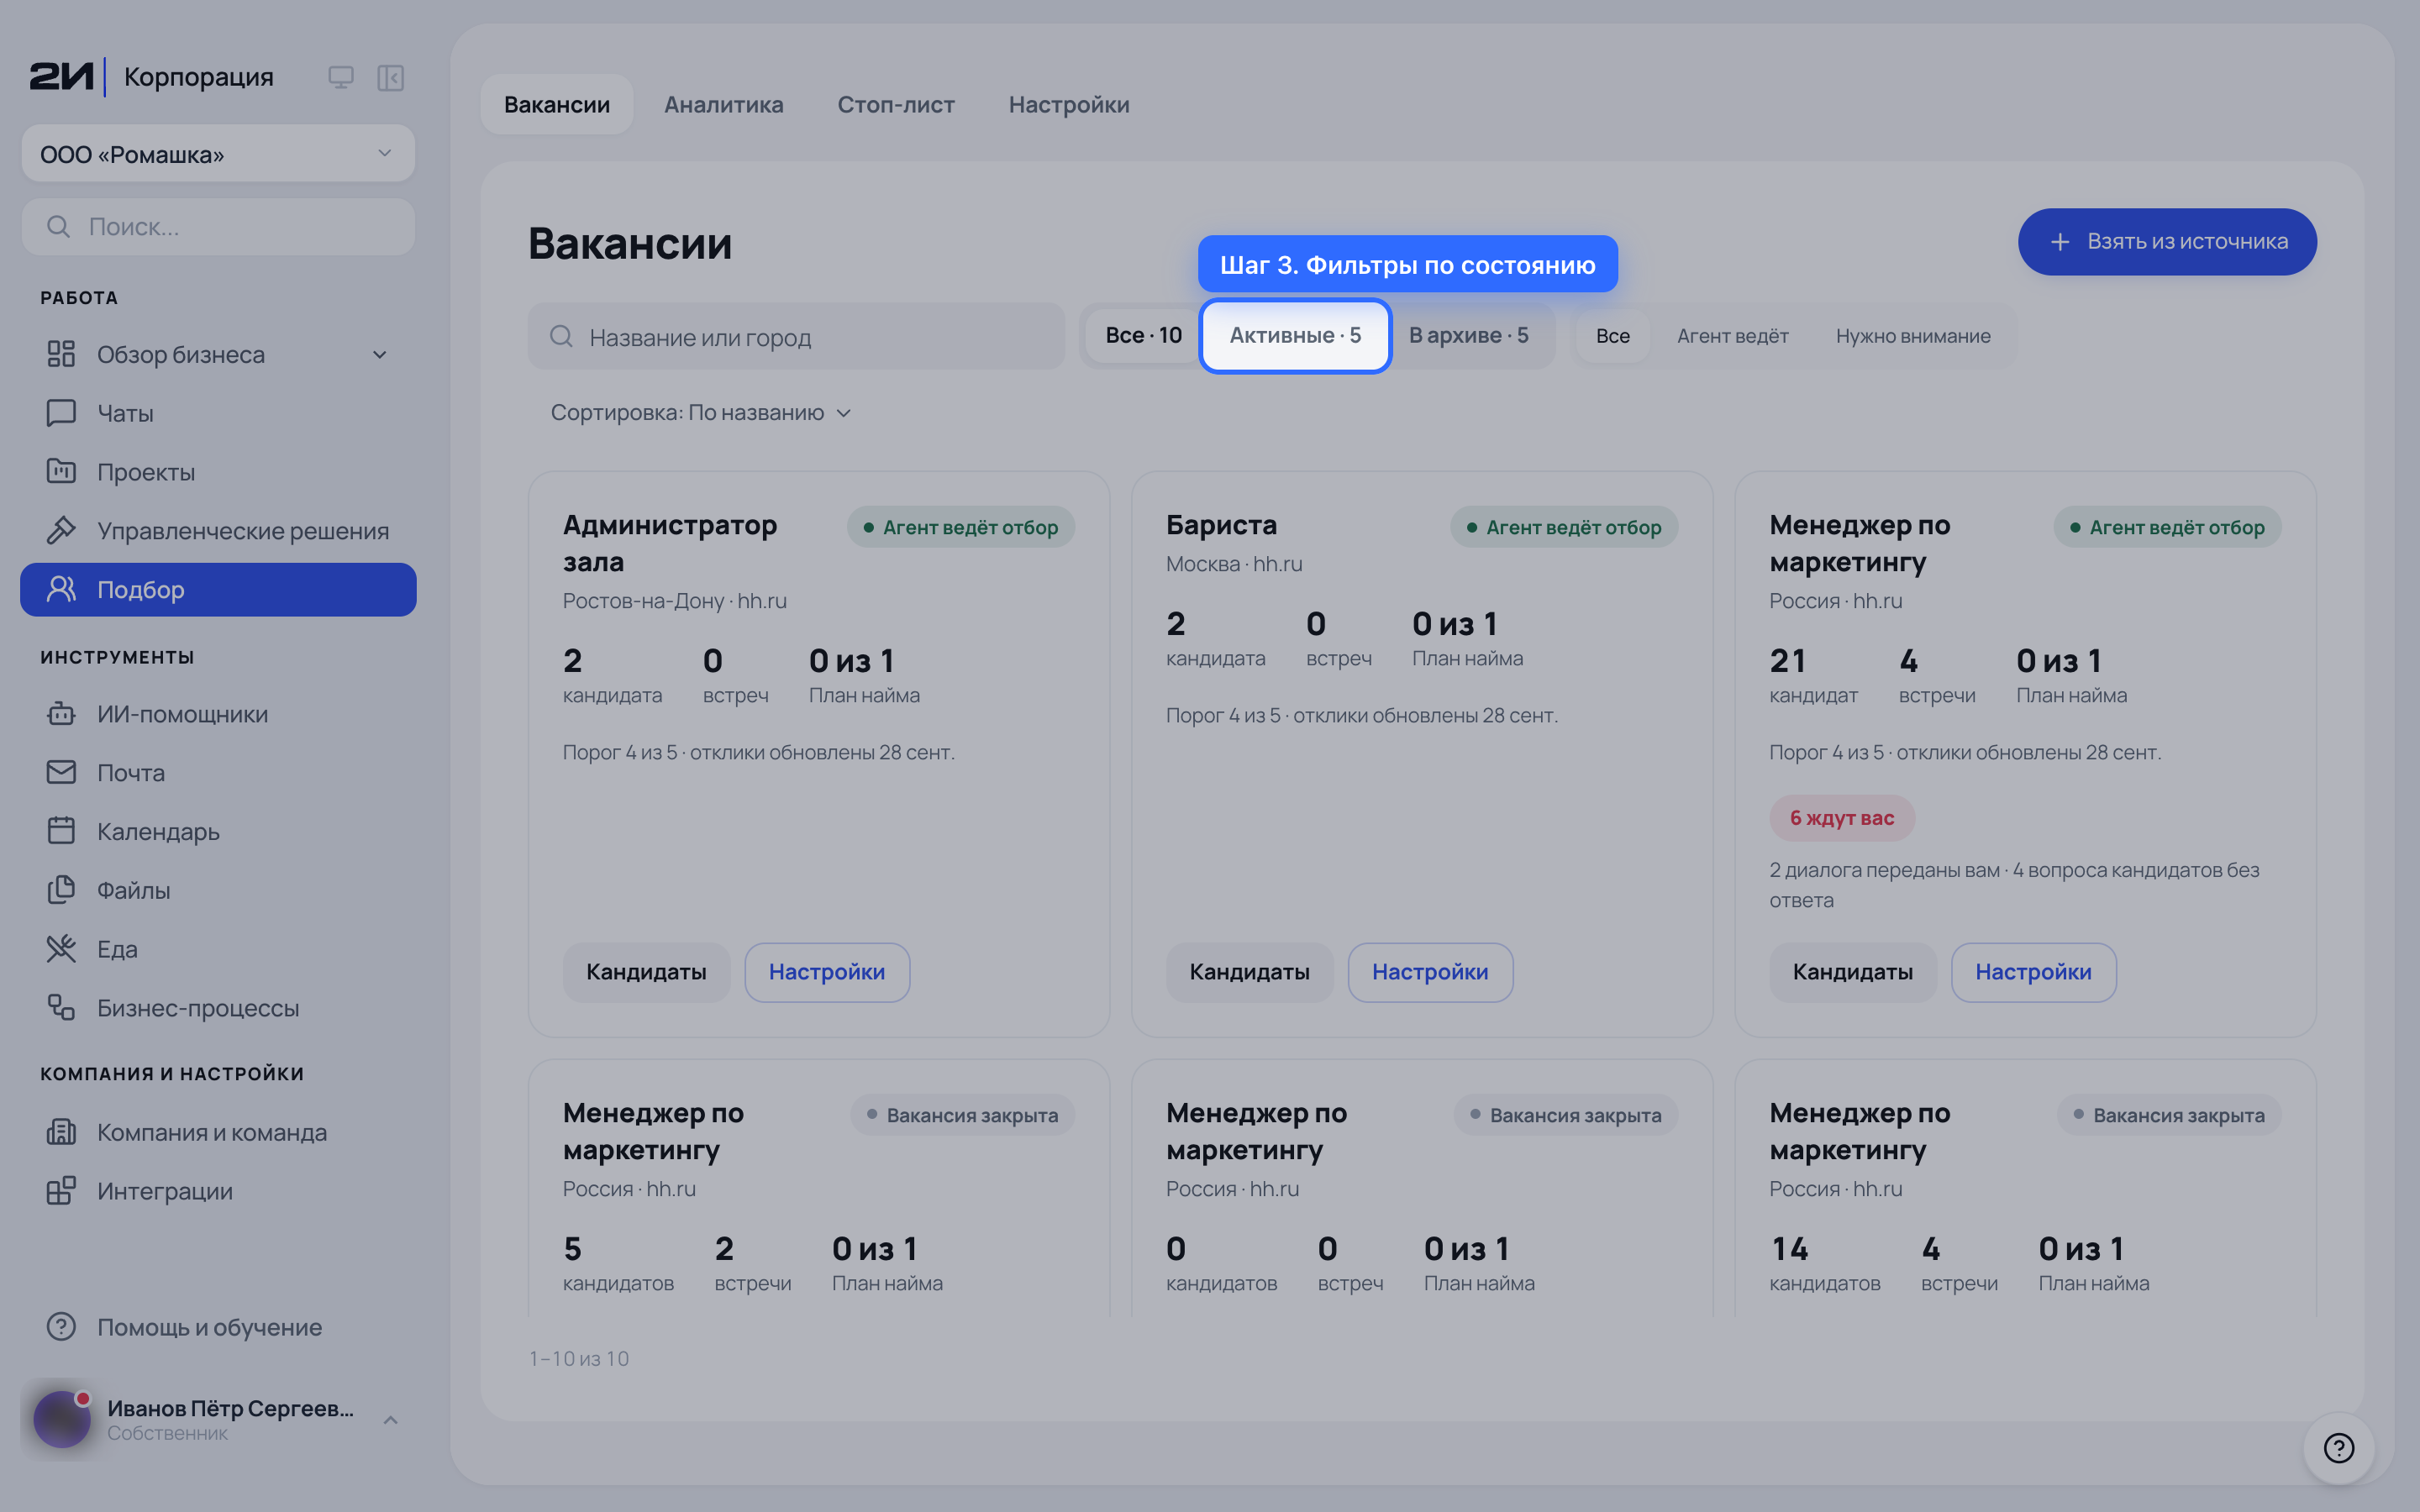The image size is (2420, 1512).
Task: Click the 2И Корпорация logo
Action: 151,77
